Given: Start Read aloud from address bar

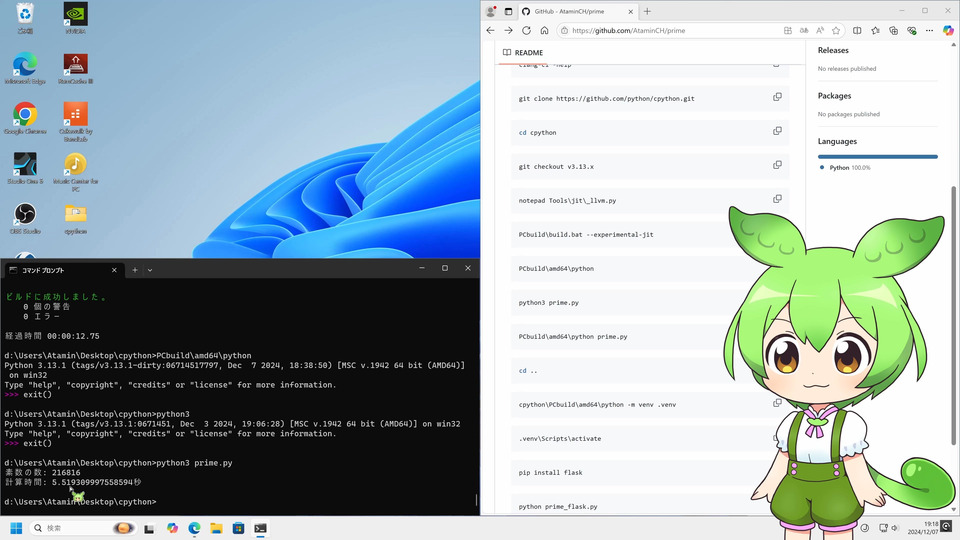Looking at the screenshot, I should 820,30.
